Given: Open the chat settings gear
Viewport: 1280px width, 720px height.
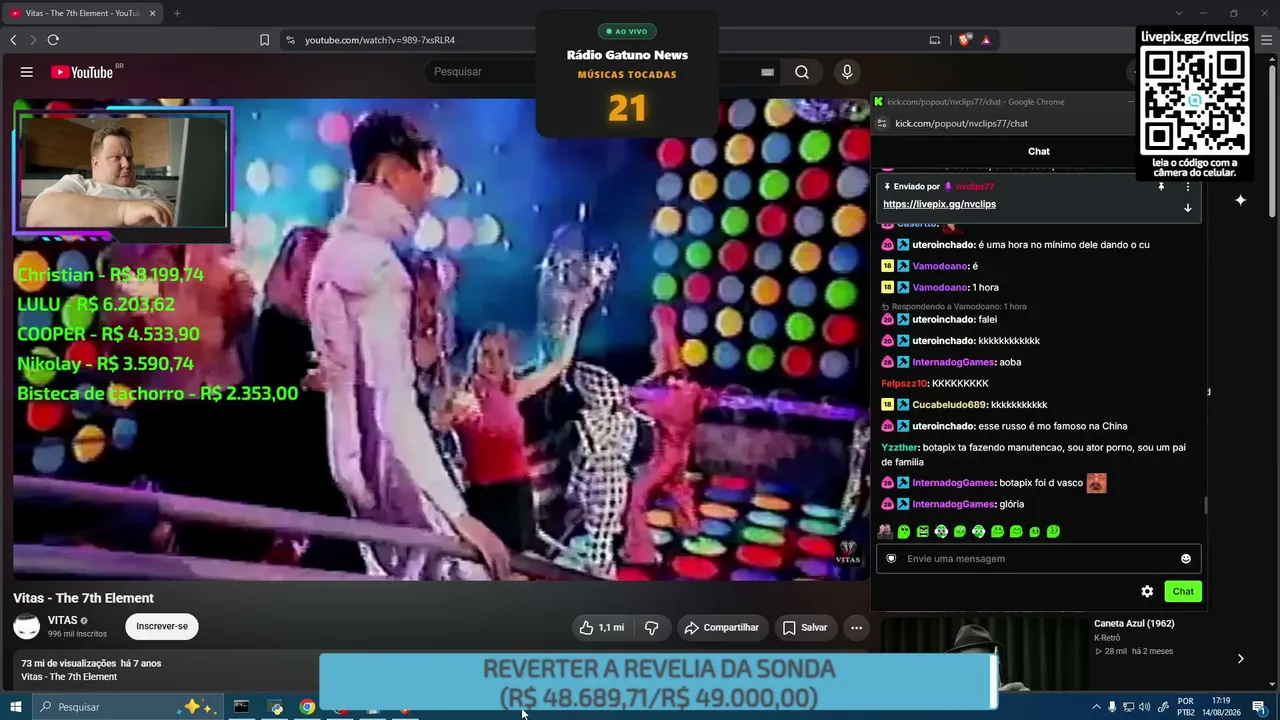Looking at the screenshot, I should (1147, 591).
